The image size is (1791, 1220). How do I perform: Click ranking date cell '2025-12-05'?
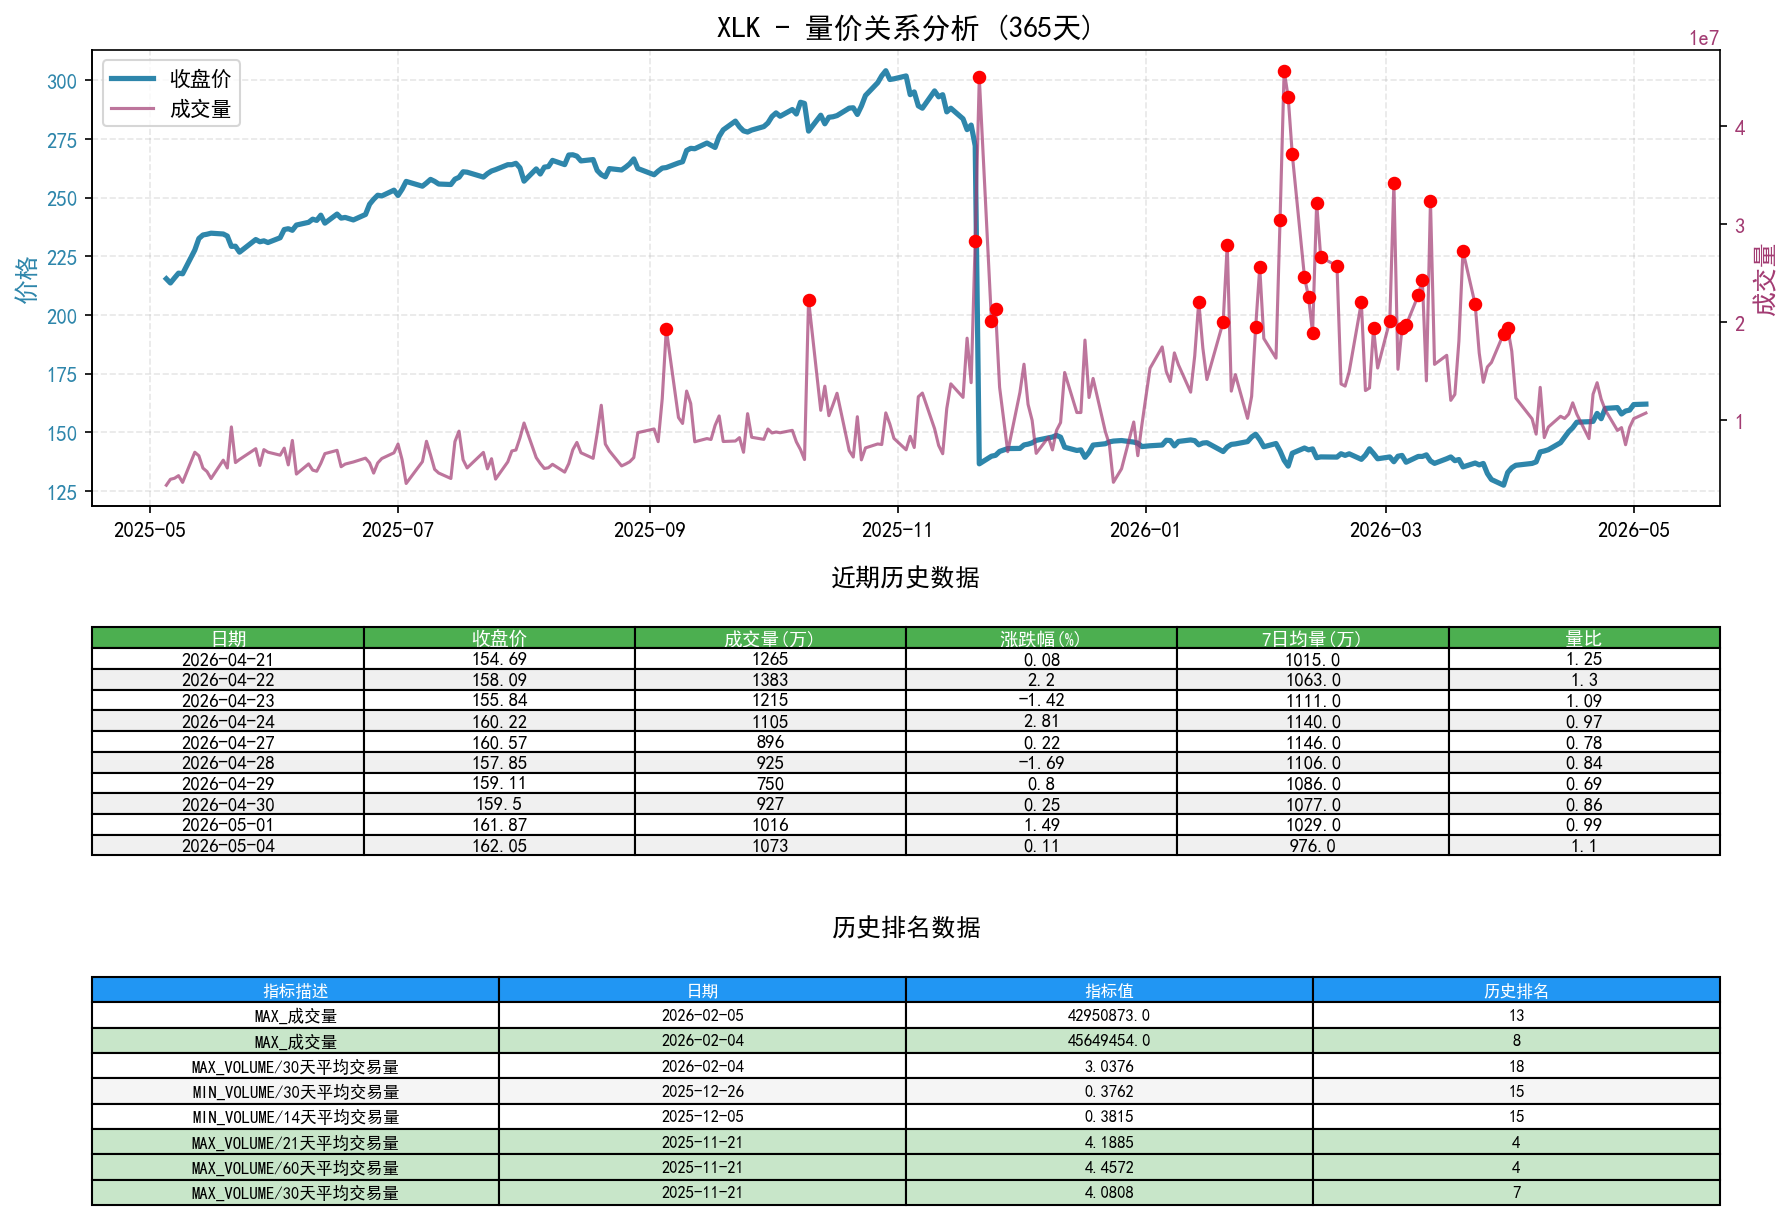tap(702, 1116)
